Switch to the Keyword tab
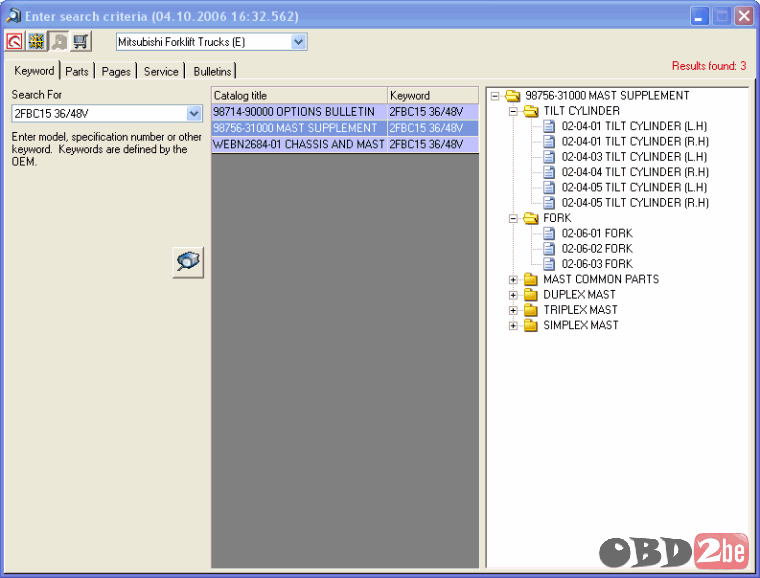The width and height of the screenshot is (760, 578). (x=34, y=71)
